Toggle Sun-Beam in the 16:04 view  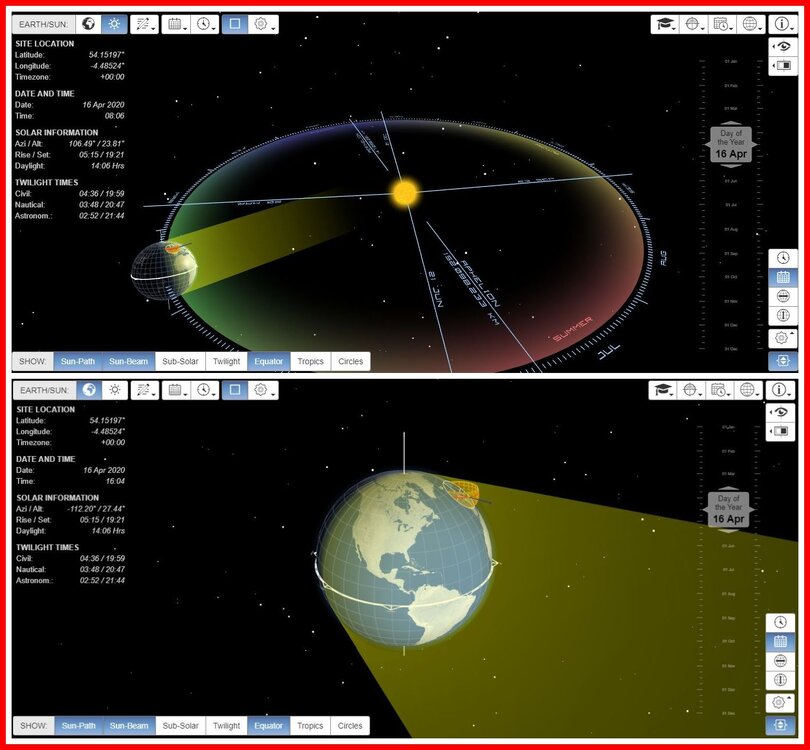coord(129,726)
